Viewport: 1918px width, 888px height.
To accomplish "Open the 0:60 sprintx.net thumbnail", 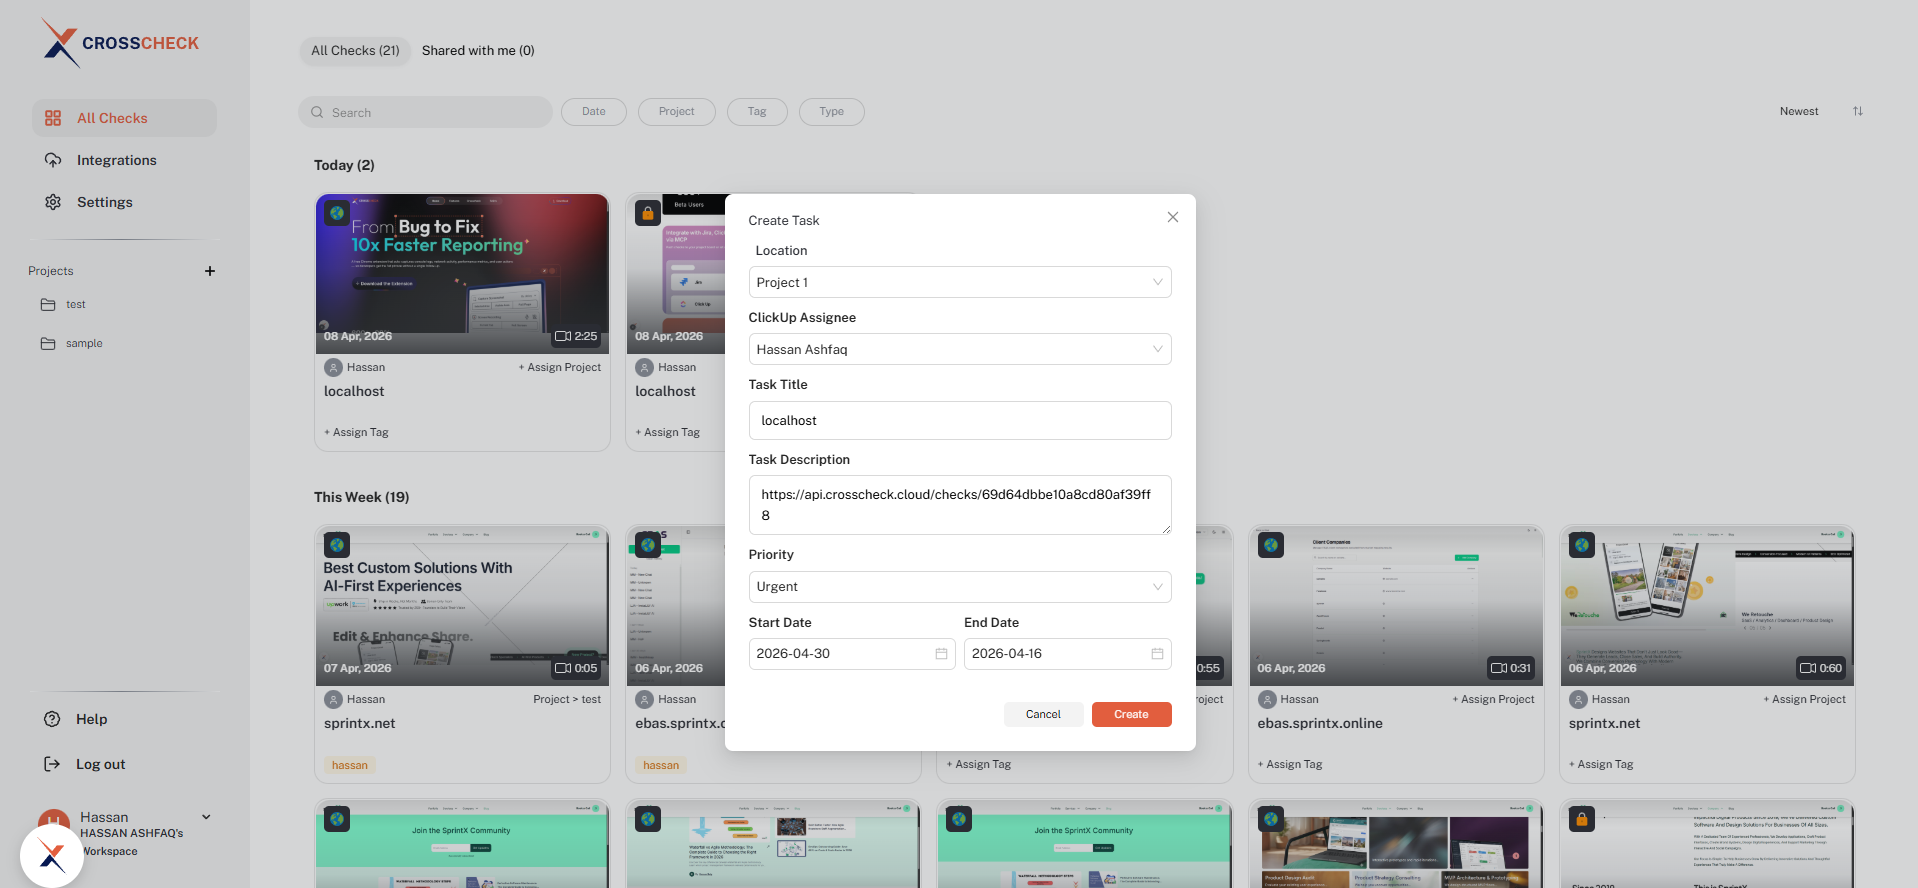I will 1708,606.
